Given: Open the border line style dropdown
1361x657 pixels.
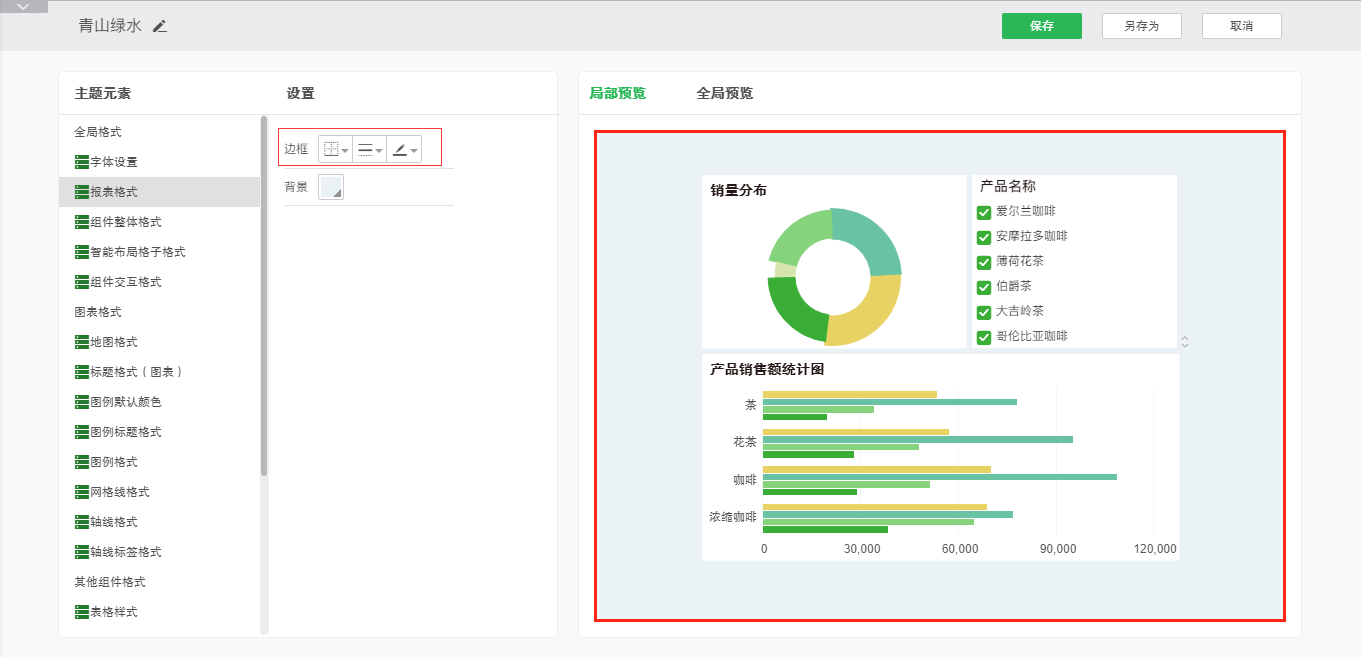Looking at the screenshot, I should tap(369, 150).
